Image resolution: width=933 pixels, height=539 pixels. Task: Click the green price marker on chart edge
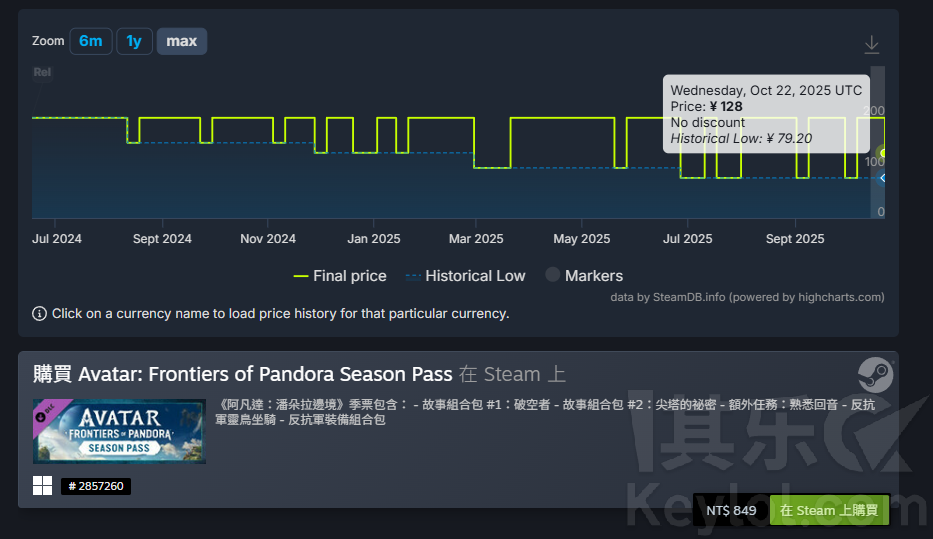(x=882, y=152)
